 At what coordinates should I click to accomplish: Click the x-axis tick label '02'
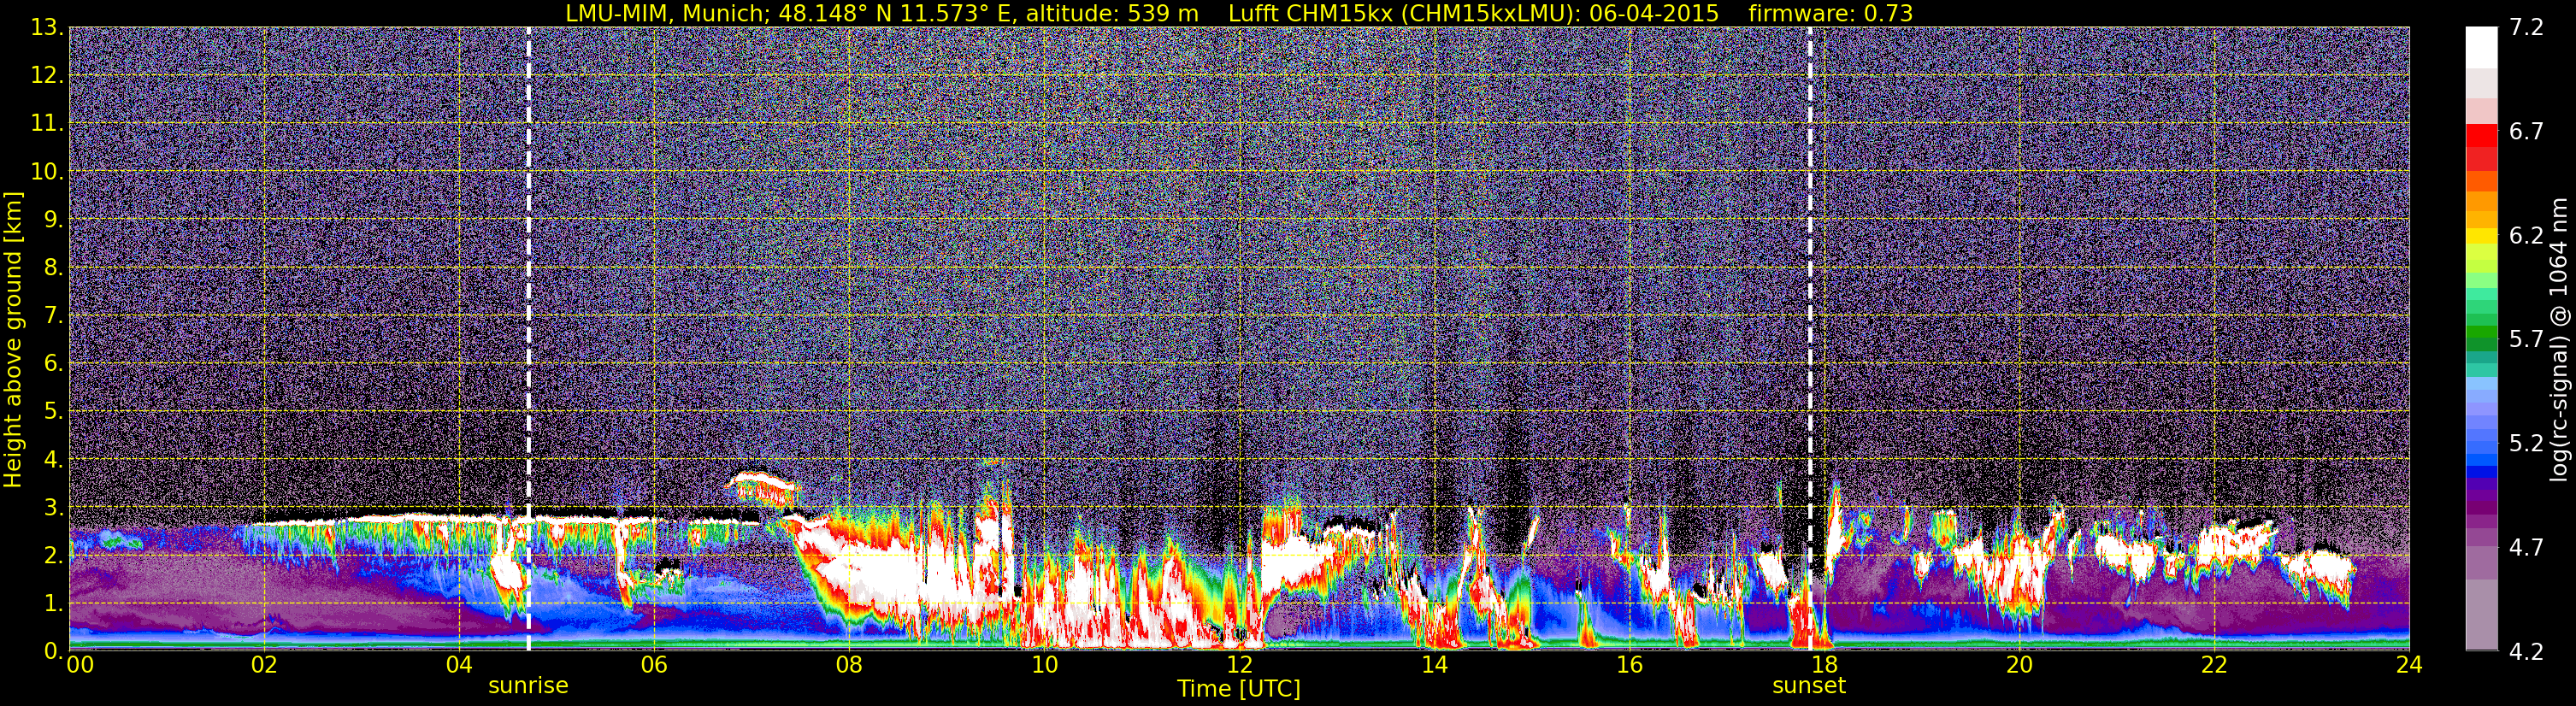coord(264,665)
